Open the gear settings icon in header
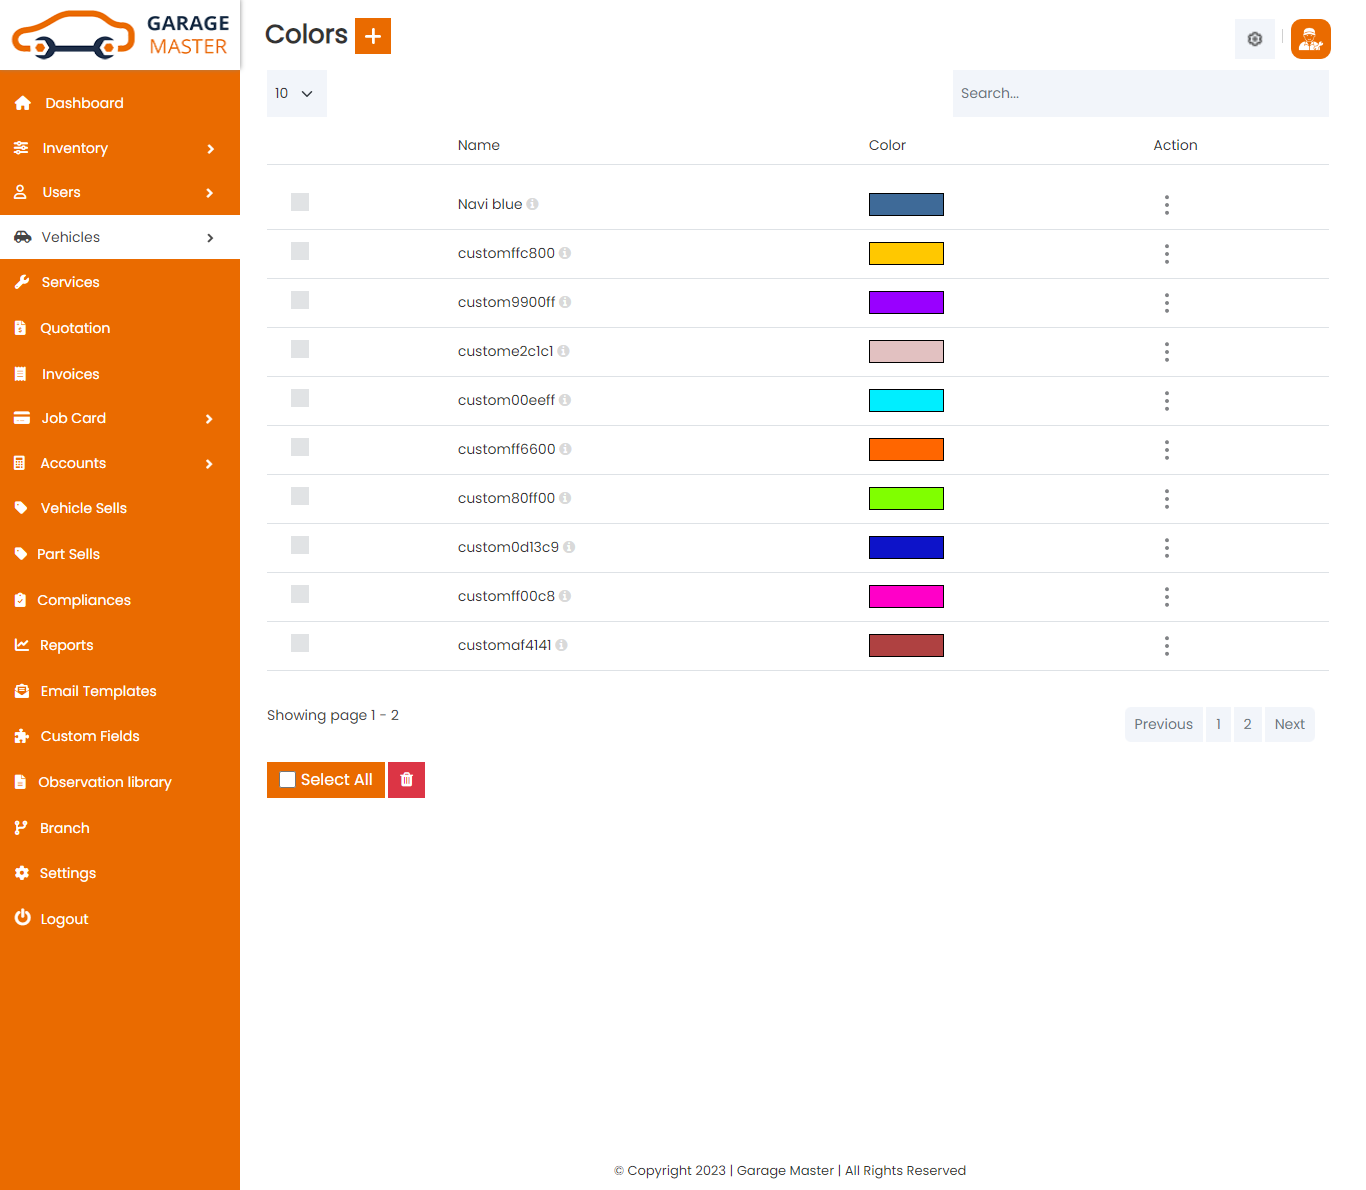The height and width of the screenshot is (1190, 1366). coord(1254,39)
